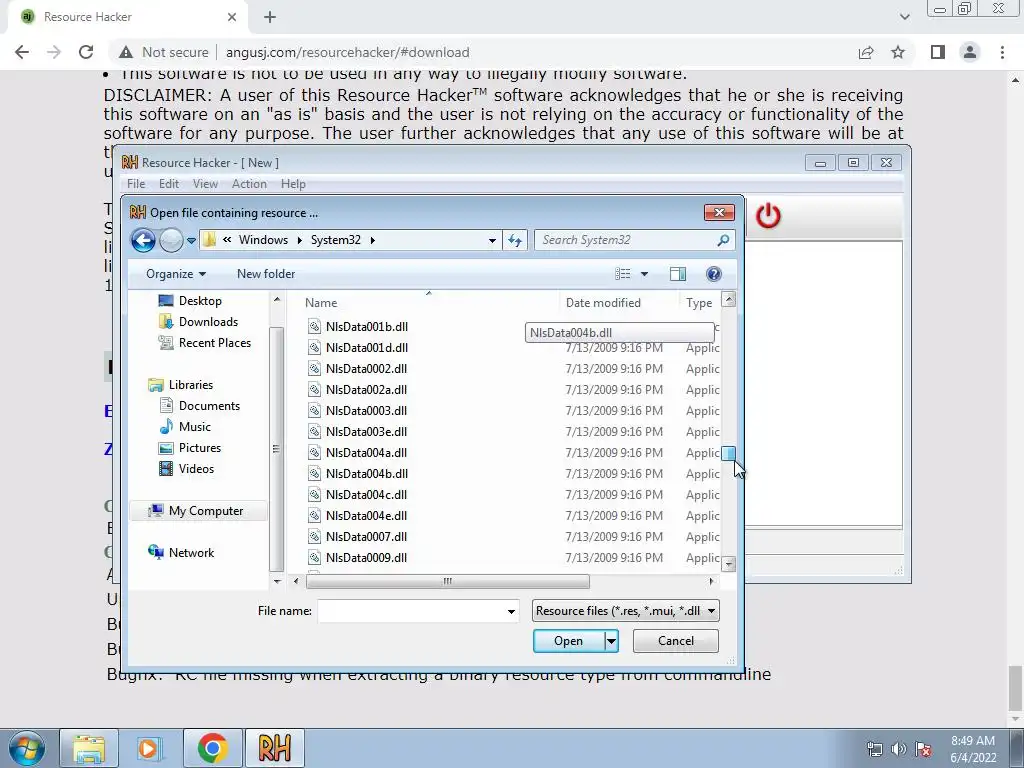Open recent locations dropdown beside the navigation arrows

point(191,240)
